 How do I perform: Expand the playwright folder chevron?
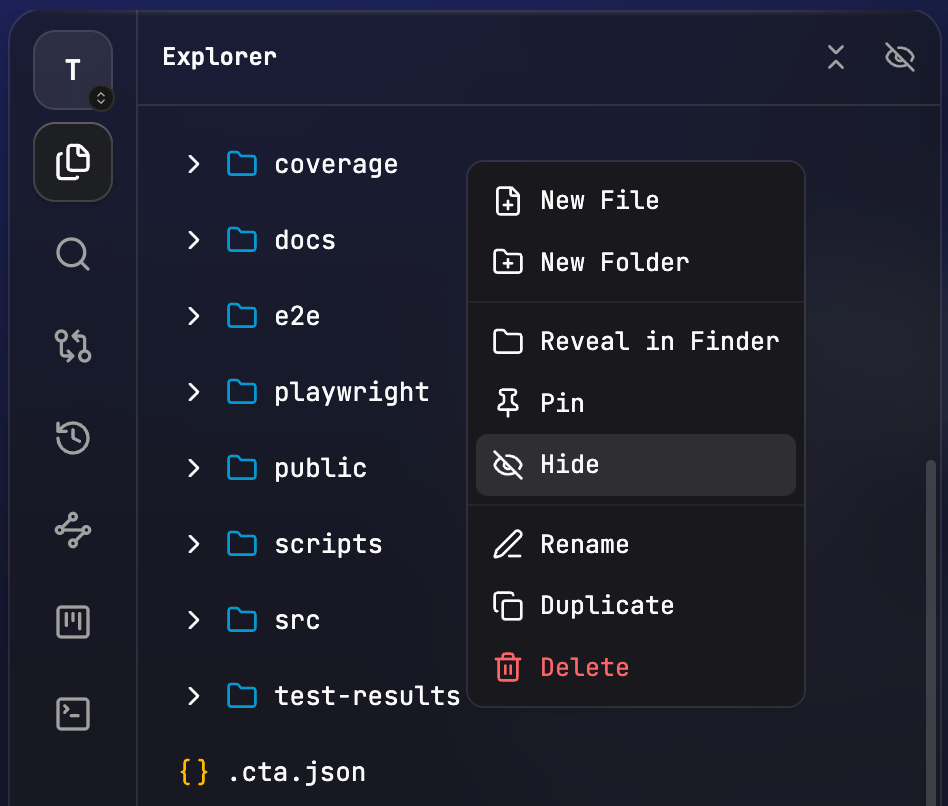click(193, 392)
